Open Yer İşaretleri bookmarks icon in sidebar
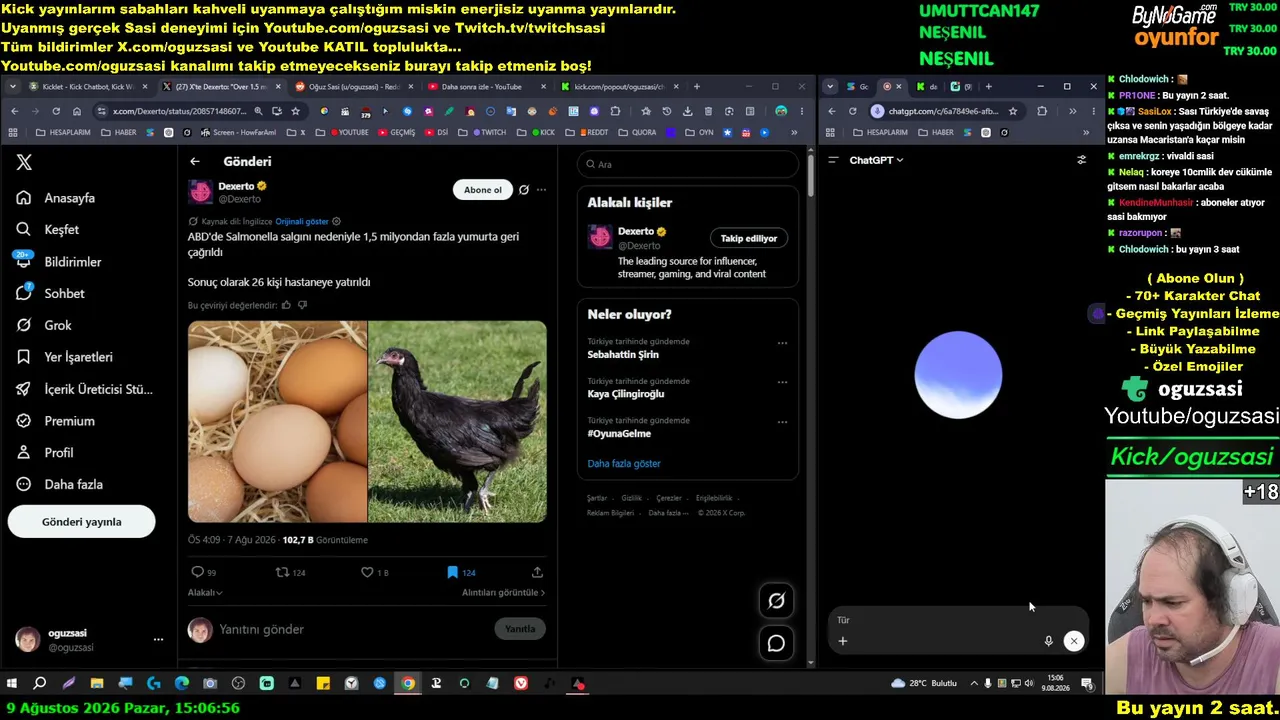 24,357
